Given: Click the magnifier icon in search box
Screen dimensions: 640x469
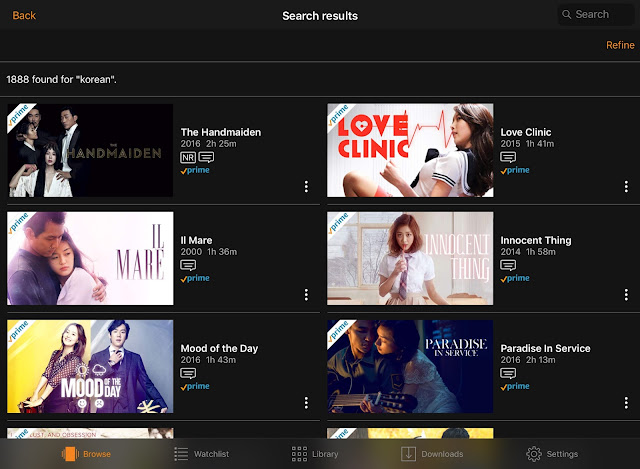Looking at the screenshot, I should pos(567,15).
